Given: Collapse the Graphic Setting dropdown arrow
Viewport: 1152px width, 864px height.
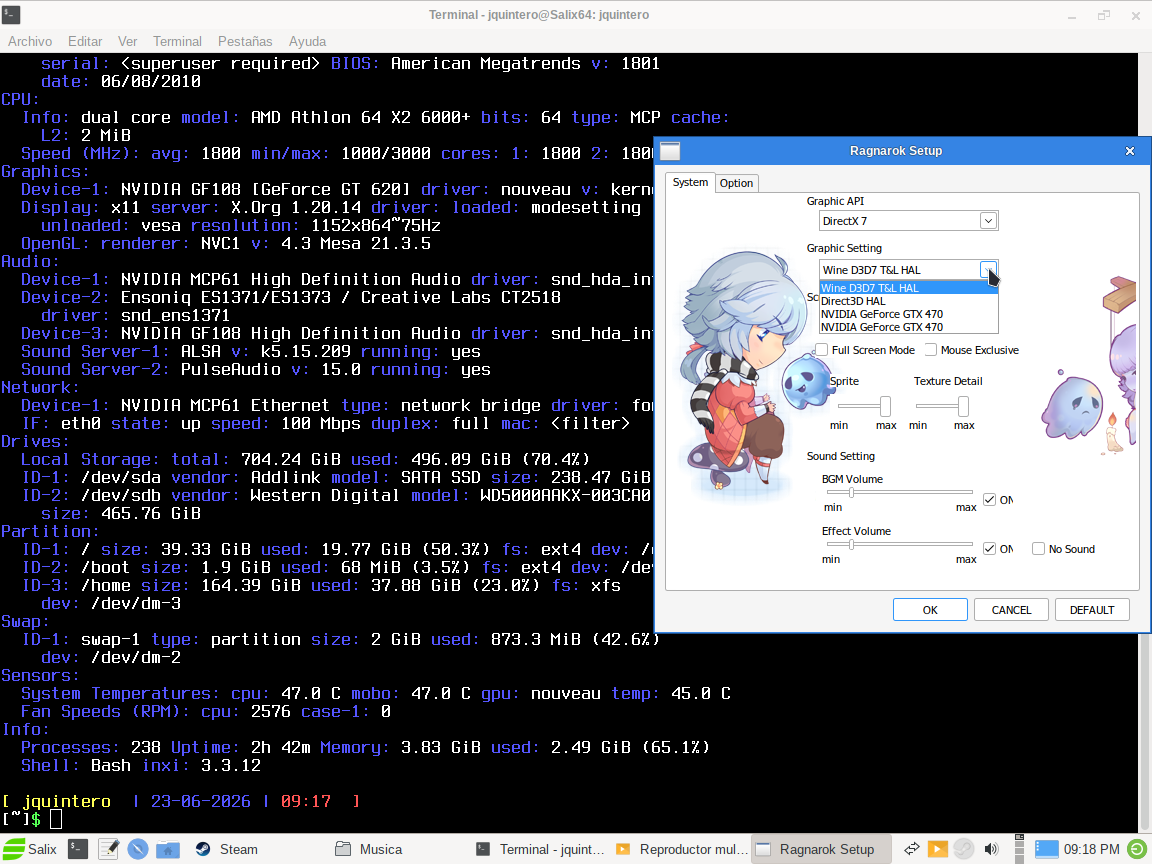Looking at the screenshot, I should click(x=988, y=270).
